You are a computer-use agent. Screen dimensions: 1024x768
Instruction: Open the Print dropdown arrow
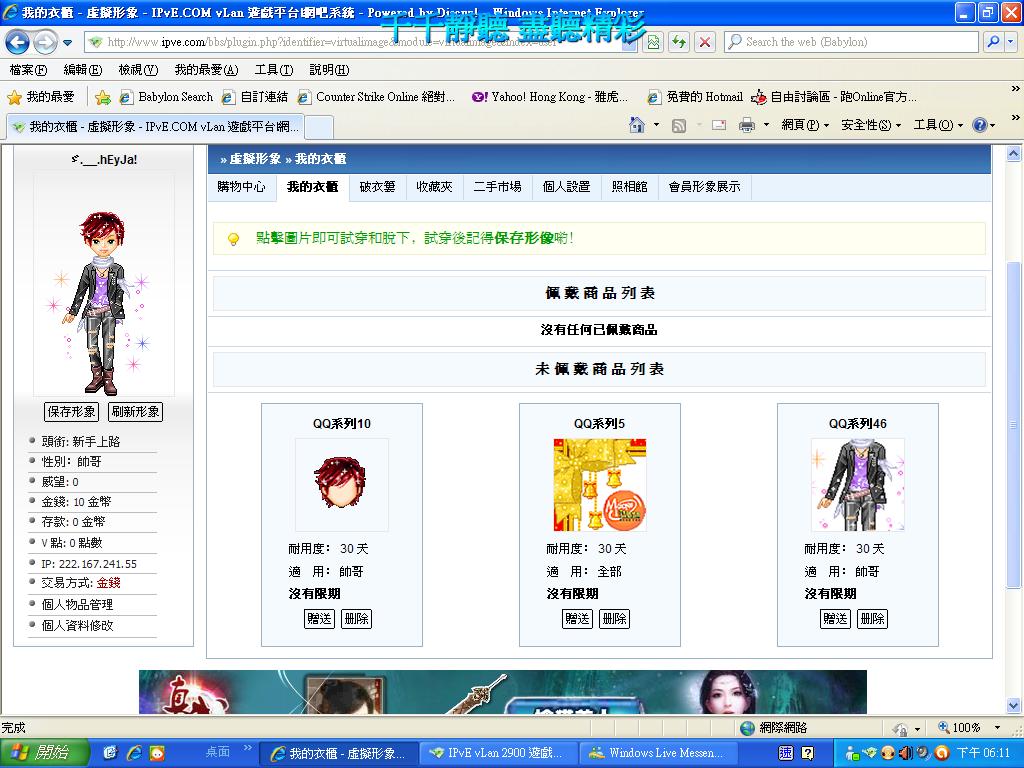pos(766,125)
